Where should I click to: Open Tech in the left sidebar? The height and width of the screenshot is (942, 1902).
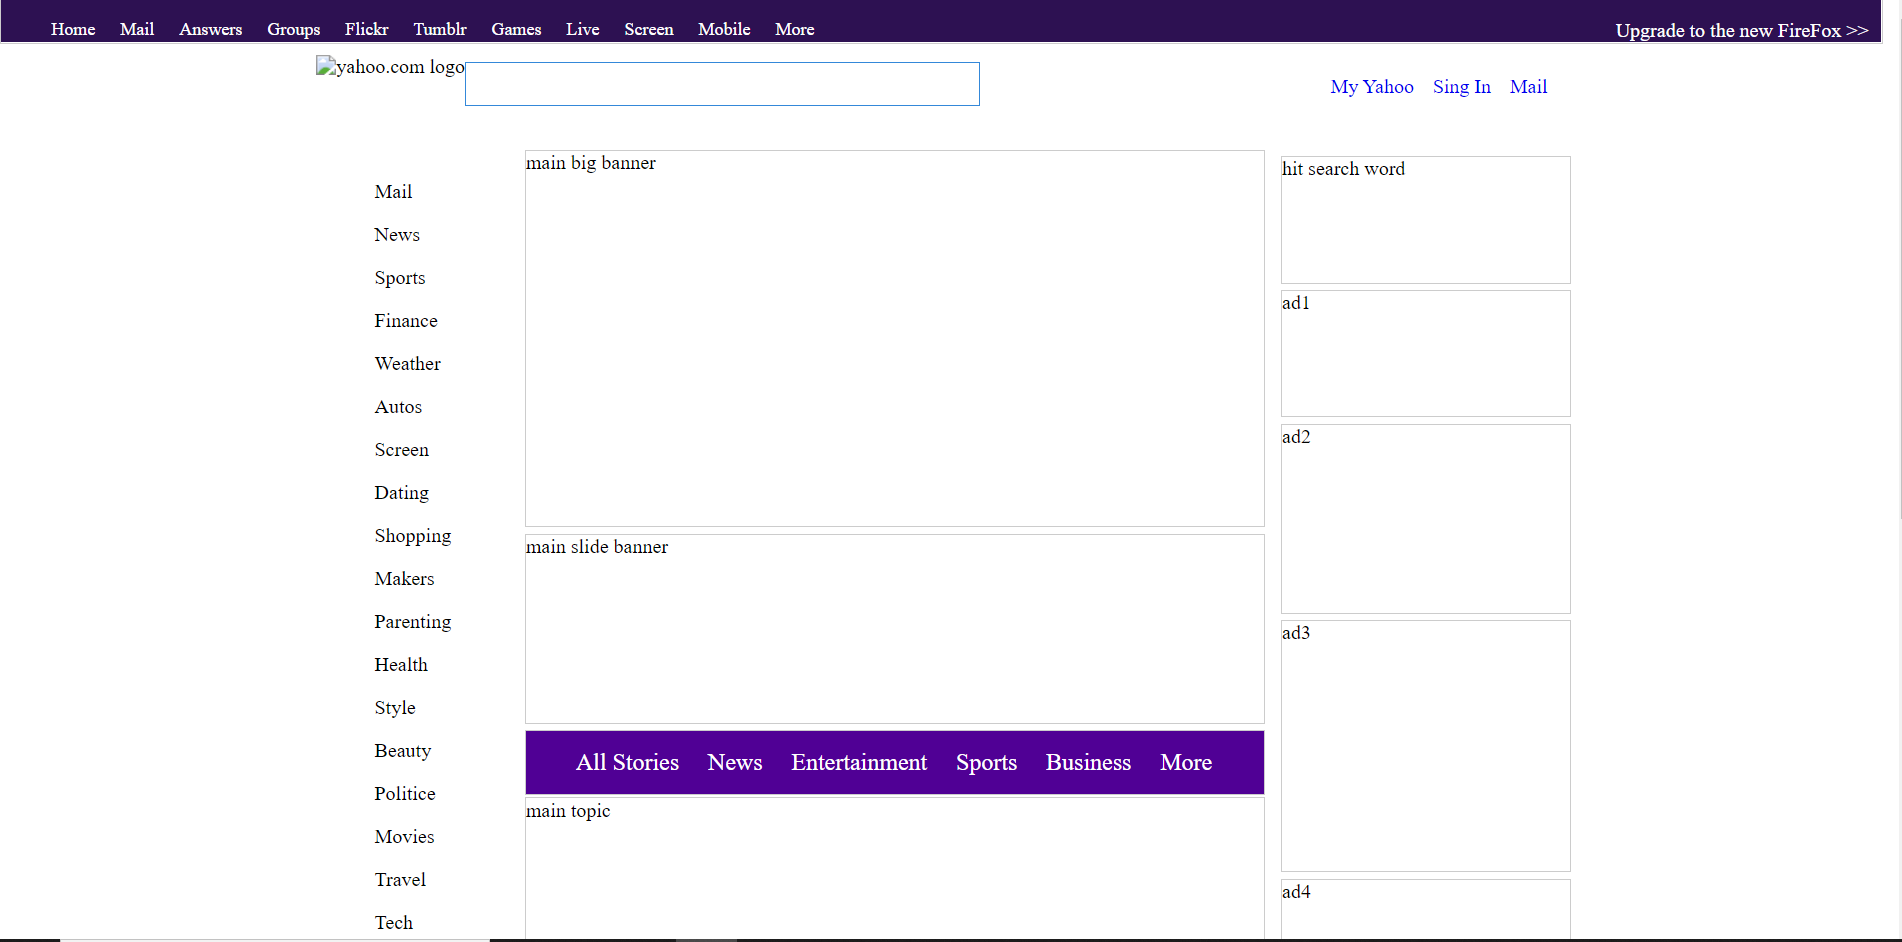coord(394,923)
